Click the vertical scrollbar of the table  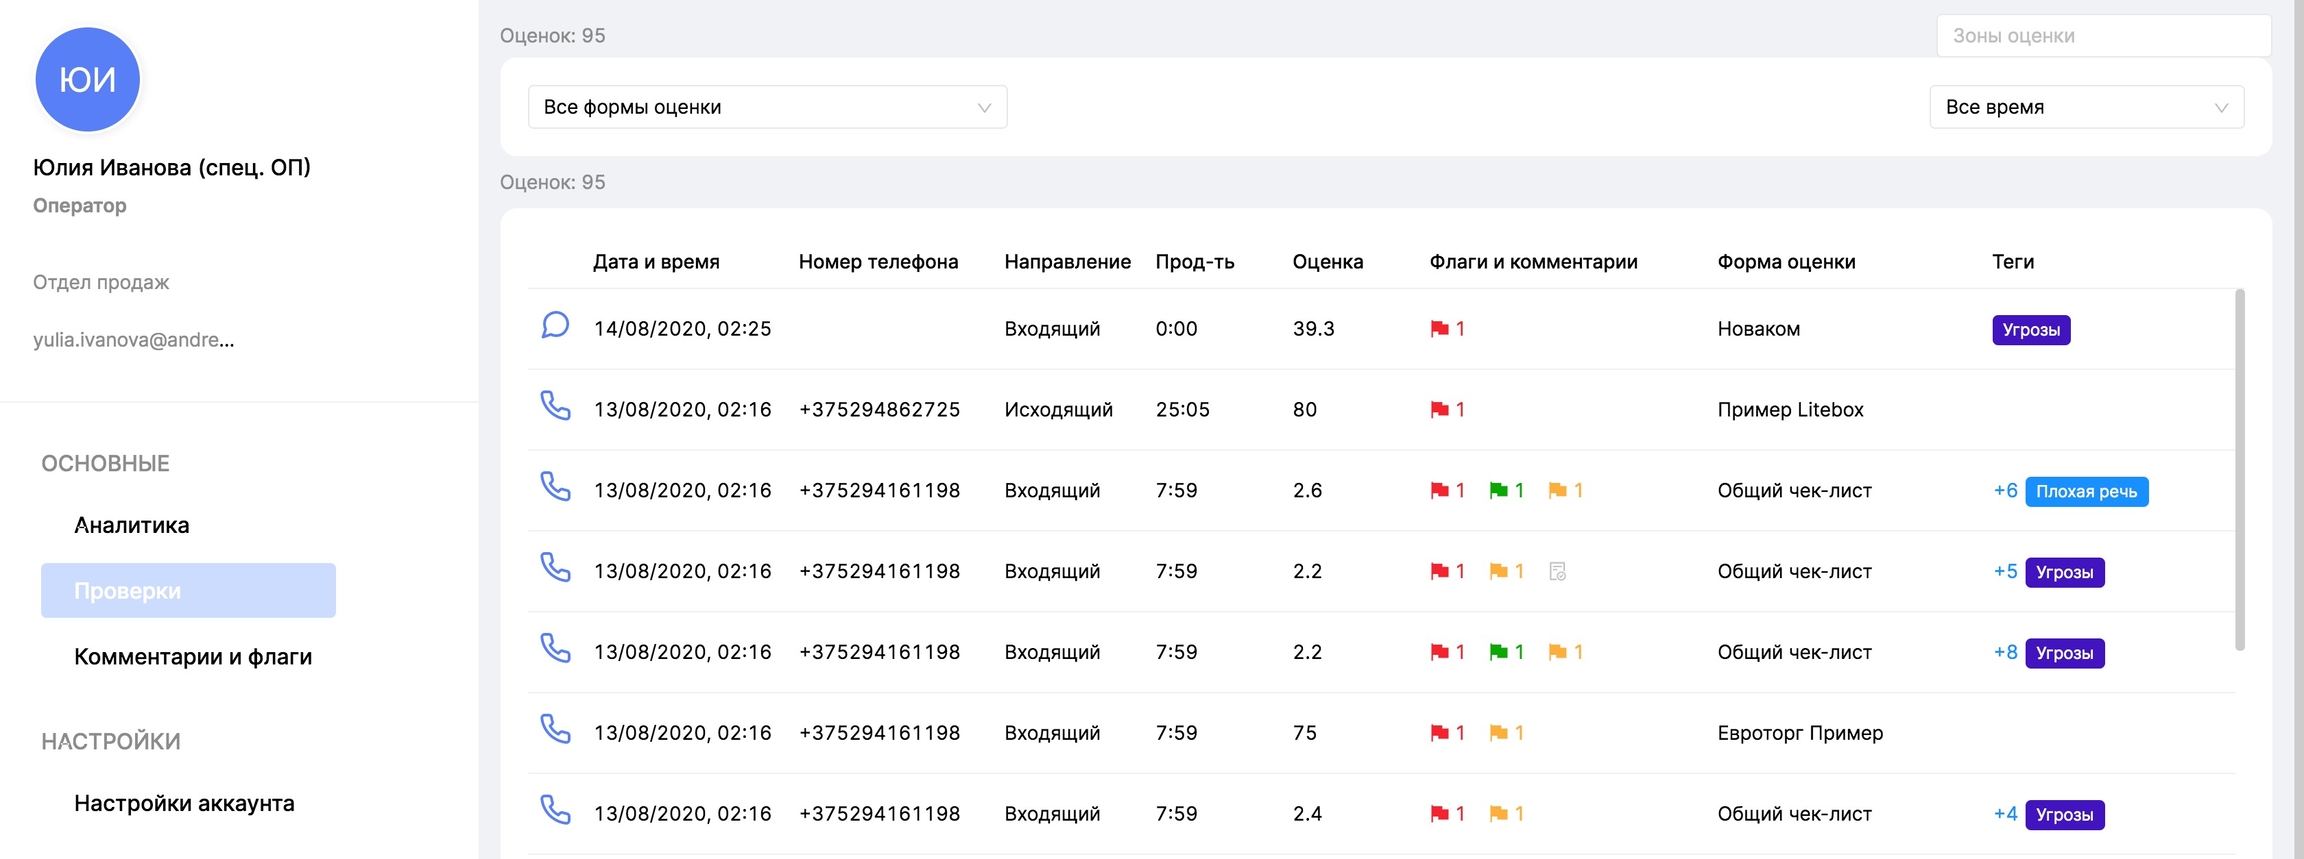[2239, 470]
